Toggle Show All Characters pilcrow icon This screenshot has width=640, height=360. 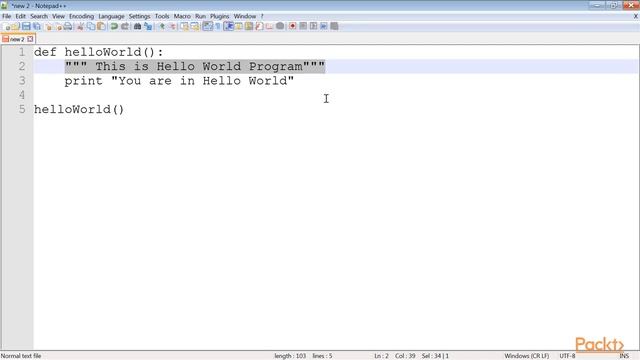218,27
